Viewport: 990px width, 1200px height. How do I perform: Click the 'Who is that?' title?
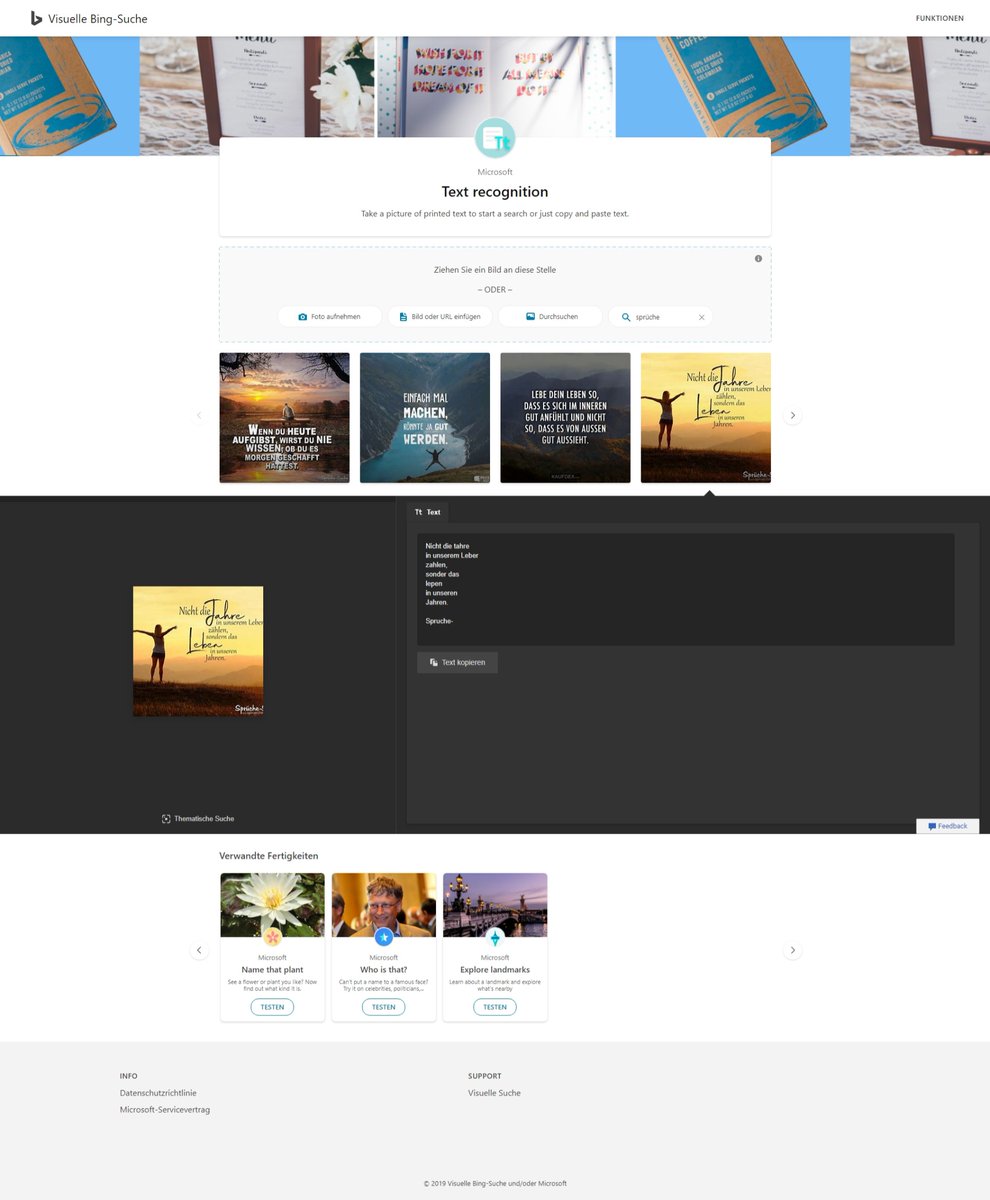tap(384, 970)
